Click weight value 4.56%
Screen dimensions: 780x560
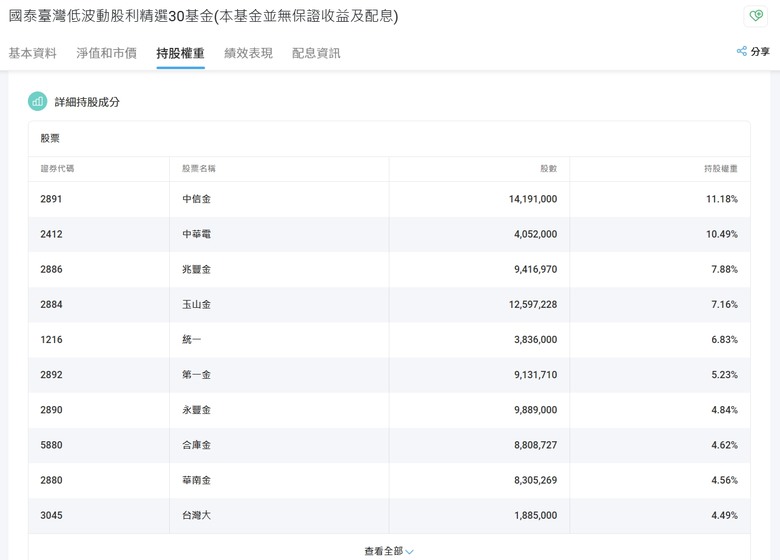click(724, 480)
